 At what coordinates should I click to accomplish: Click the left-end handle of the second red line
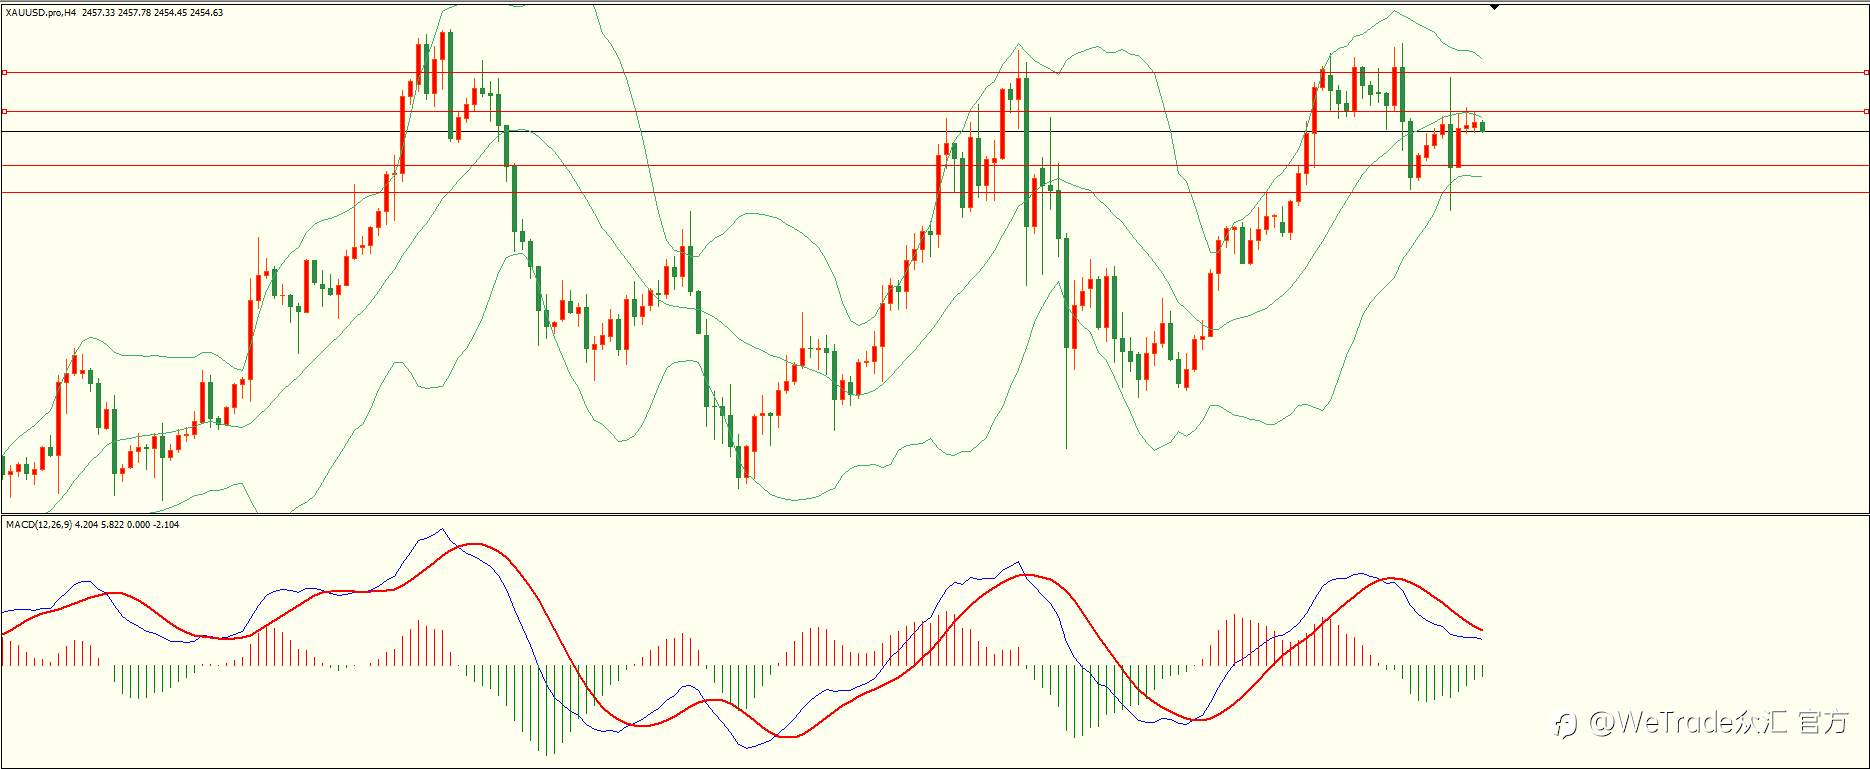tap(4, 111)
